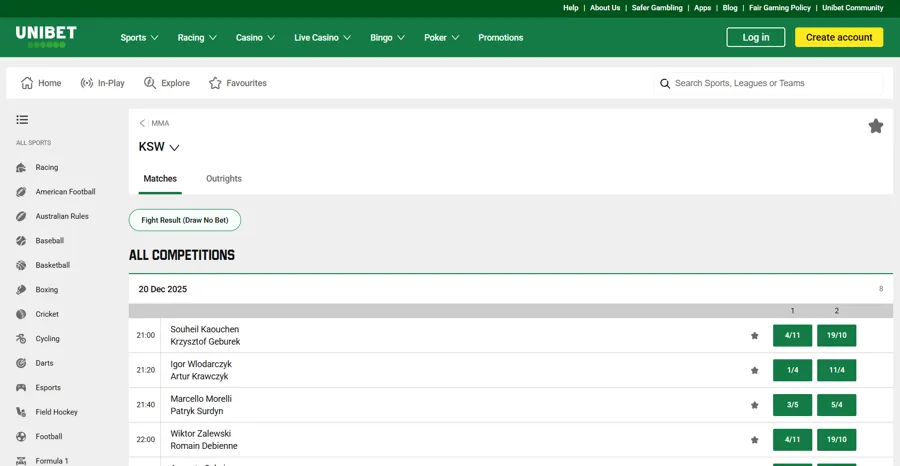
Task: Click the Boxing glove icon
Action: [x=21, y=290]
